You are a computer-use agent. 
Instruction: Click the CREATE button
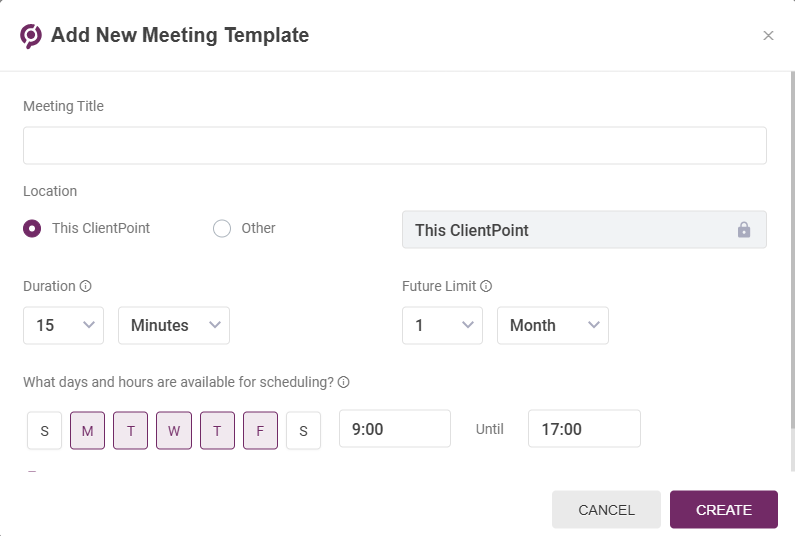tap(724, 510)
